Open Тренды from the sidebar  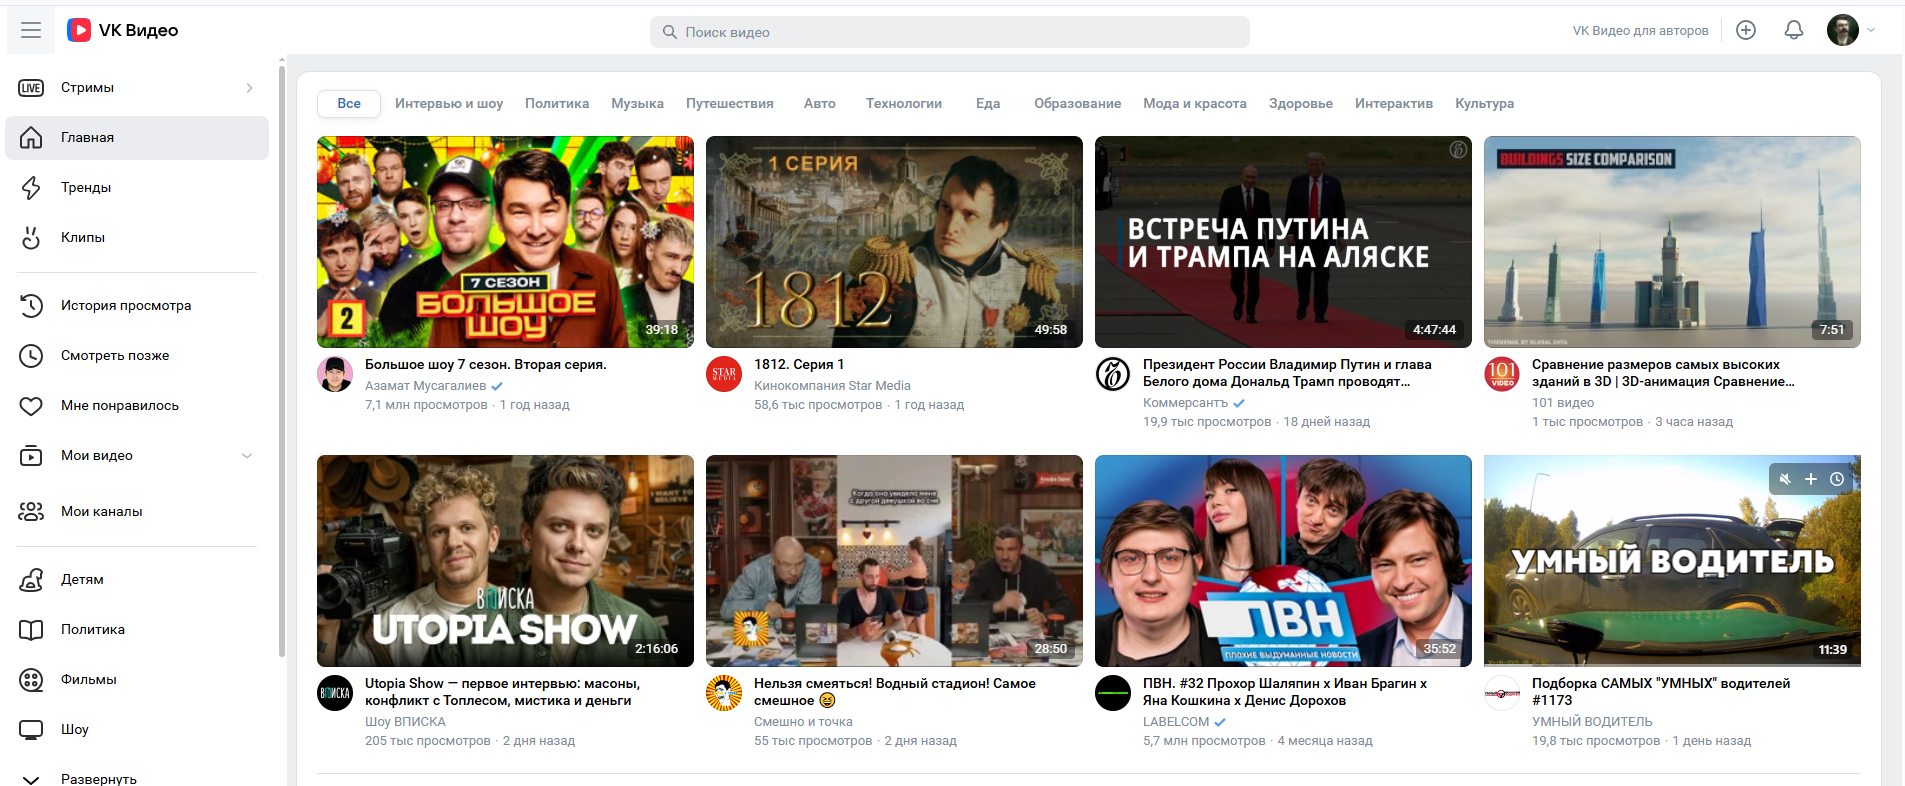click(x=86, y=188)
